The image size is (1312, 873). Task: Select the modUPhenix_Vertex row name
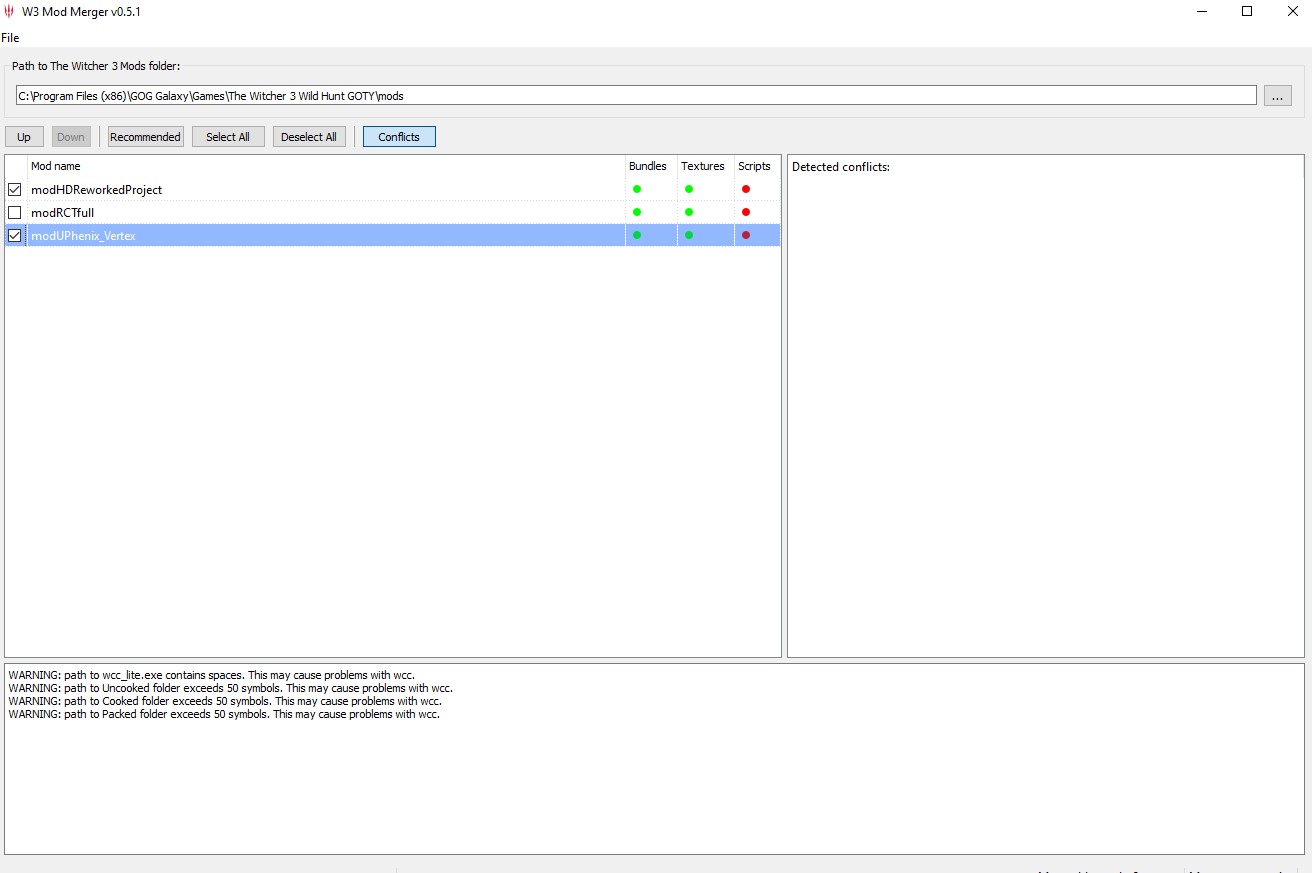(83, 236)
